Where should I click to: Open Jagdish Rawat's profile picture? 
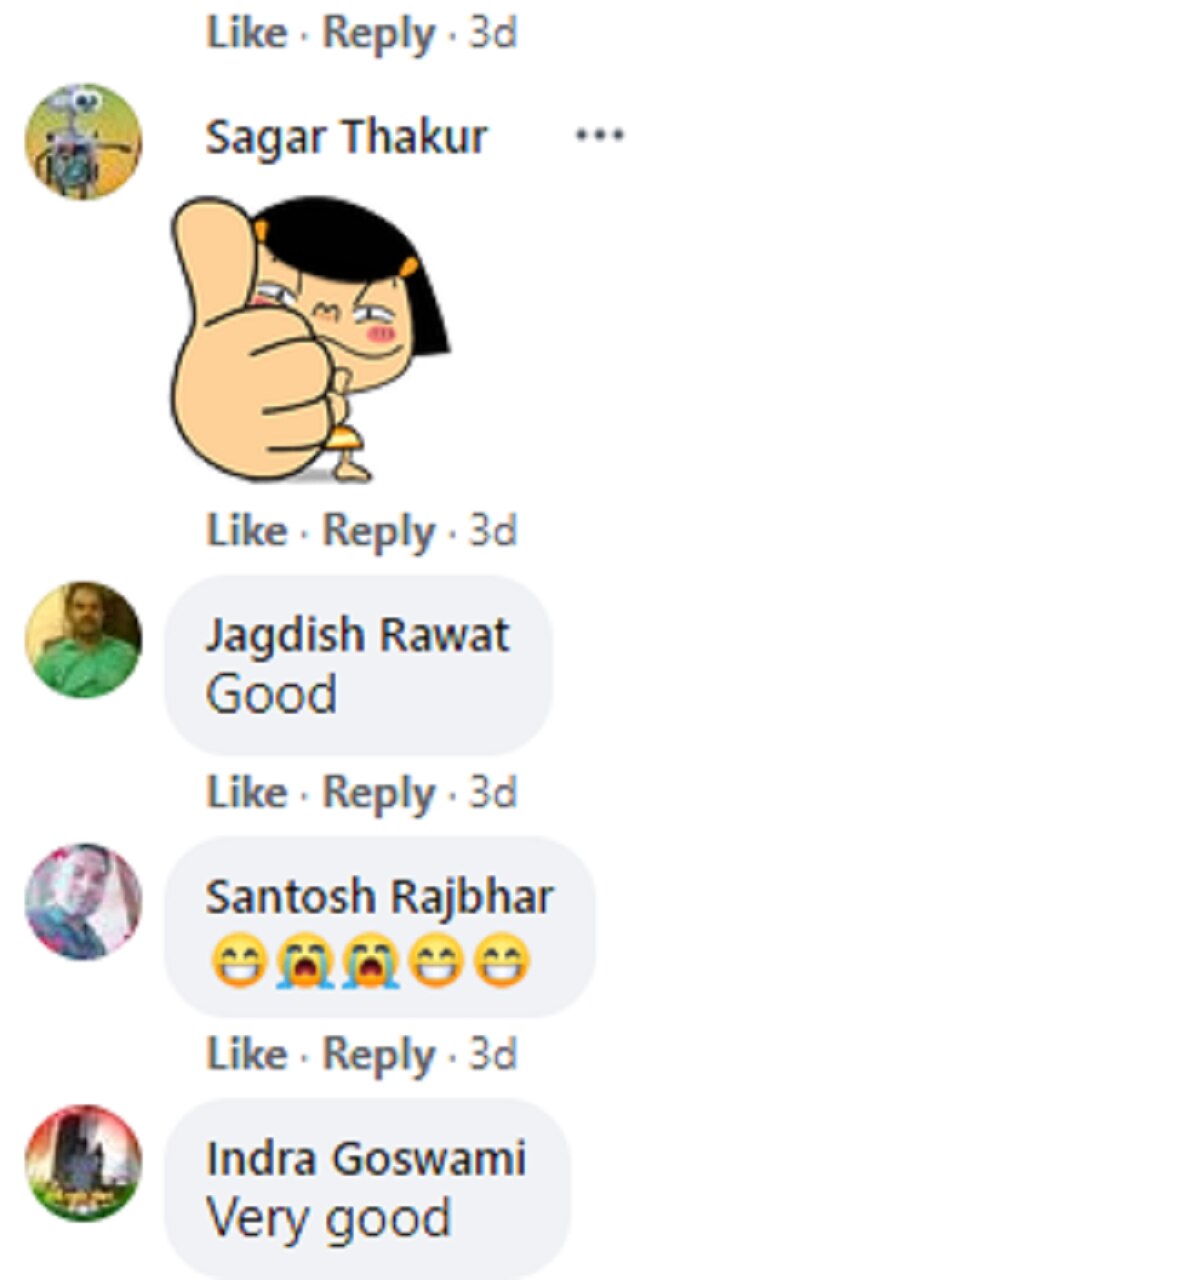83,640
